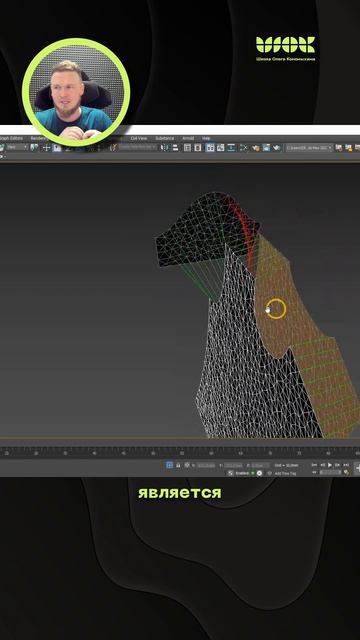
Task: Open the Graph Editors menu
Action: point(11,139)
